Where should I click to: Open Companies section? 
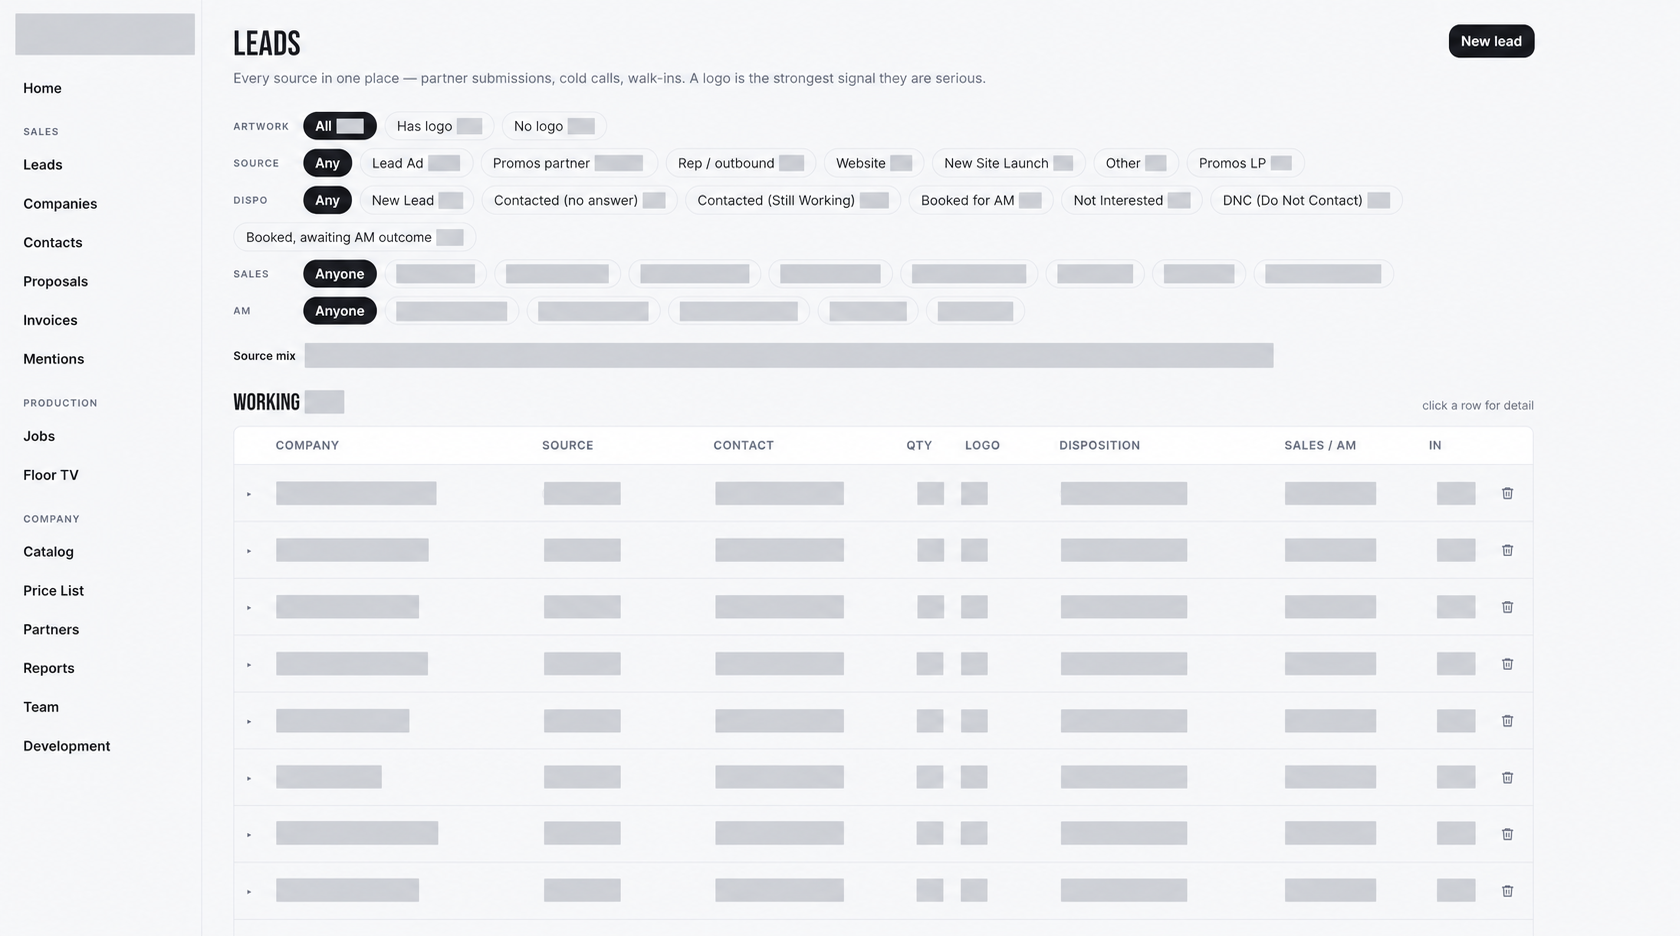60,204
